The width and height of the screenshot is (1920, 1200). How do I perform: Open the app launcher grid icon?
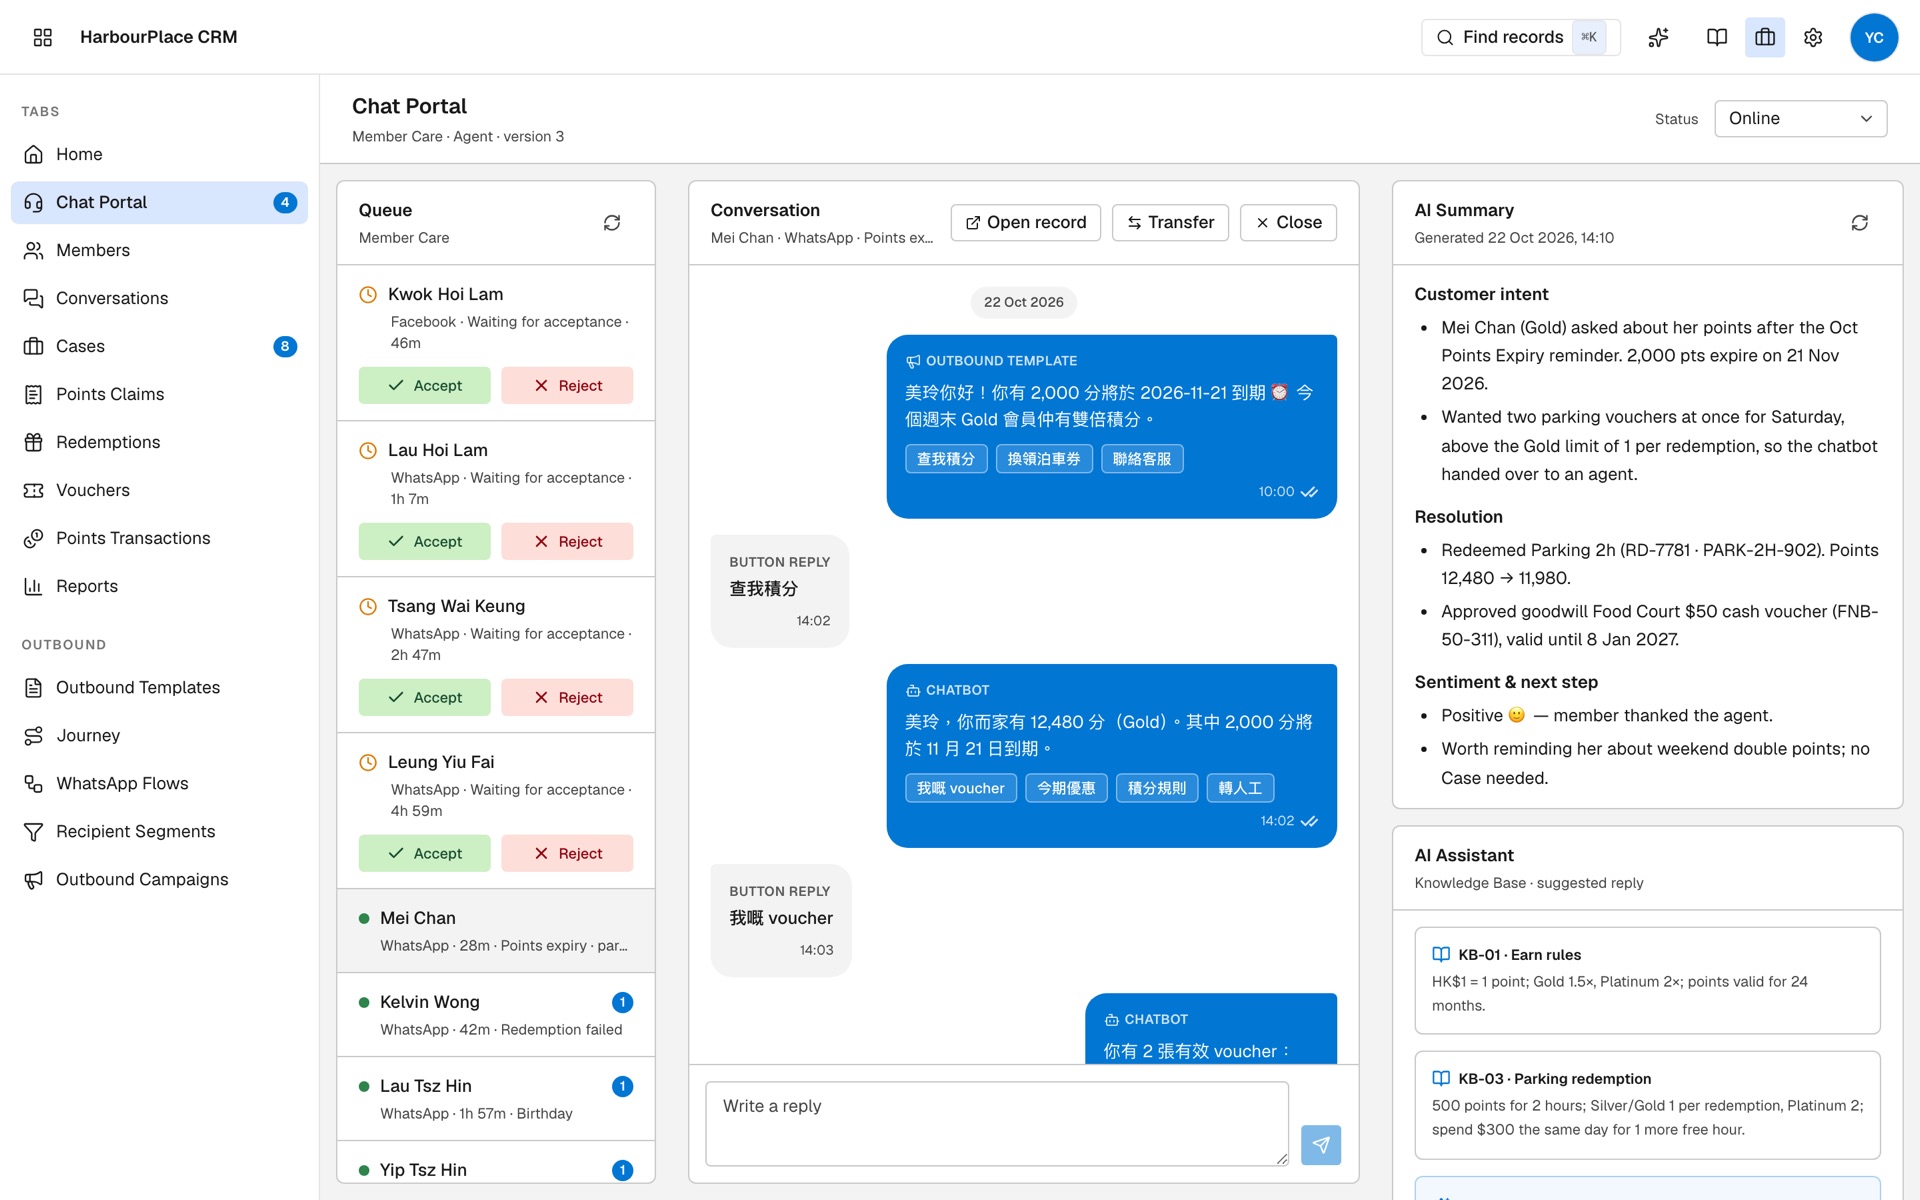42,37
